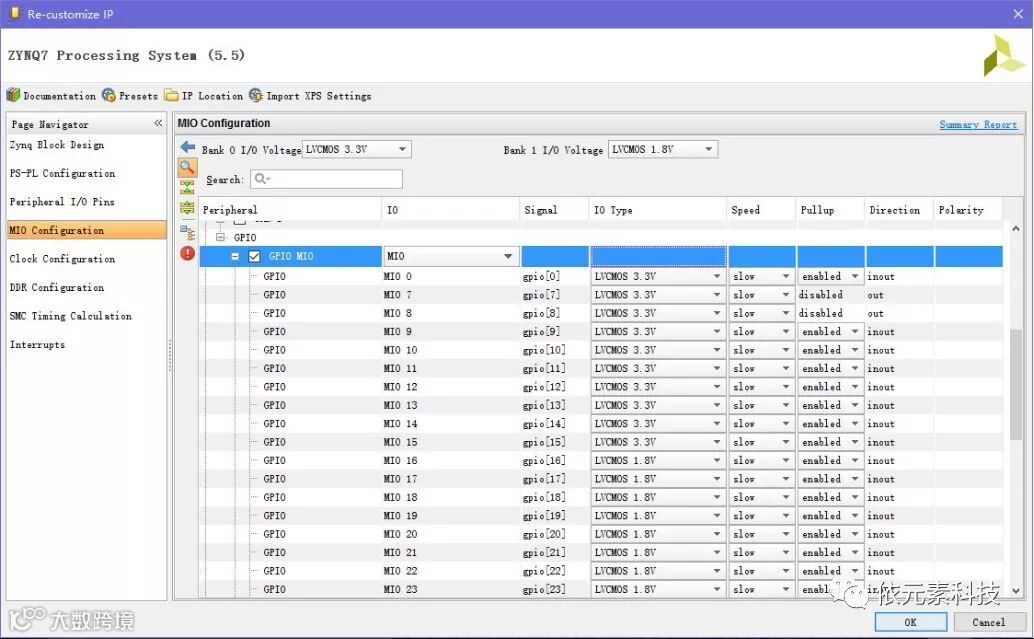This screenshot has width=1034, height=639.
Task: Click the Direction column header
Action: pyautogui.click(x=899, y=210)
